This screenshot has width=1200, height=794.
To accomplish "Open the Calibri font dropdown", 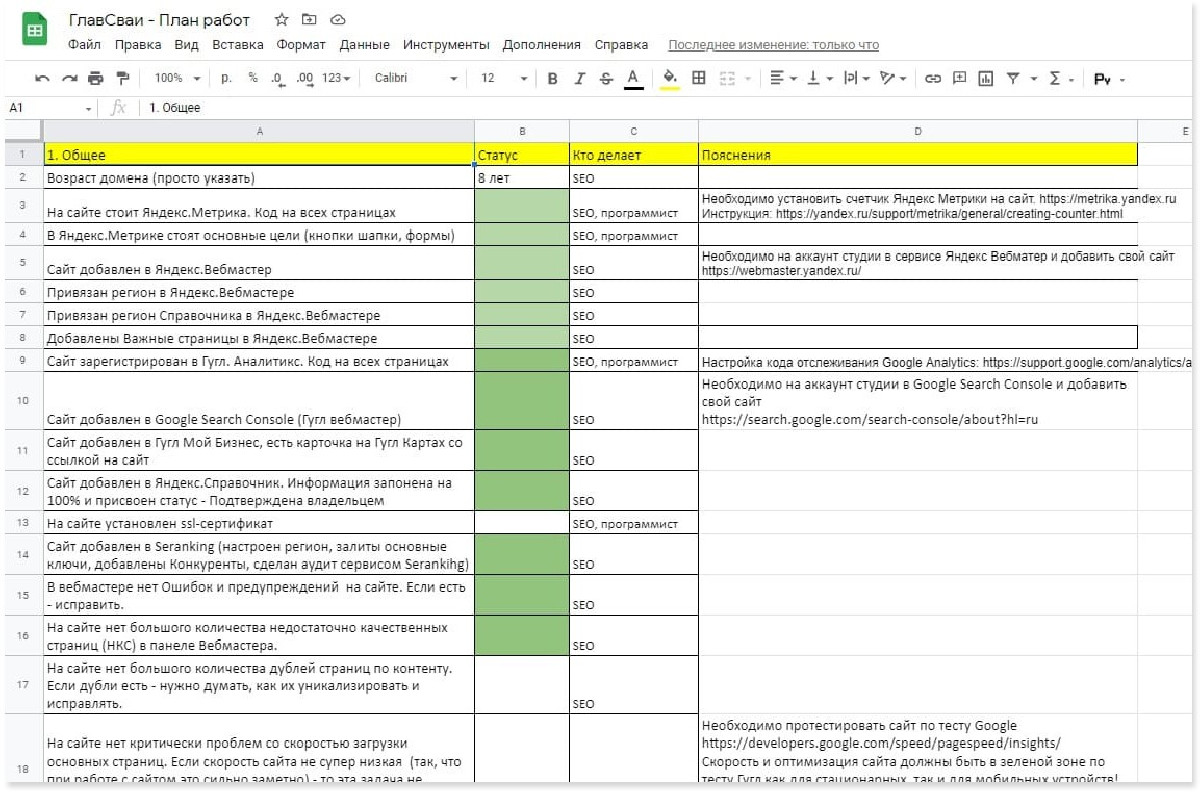I will point(415,78).
